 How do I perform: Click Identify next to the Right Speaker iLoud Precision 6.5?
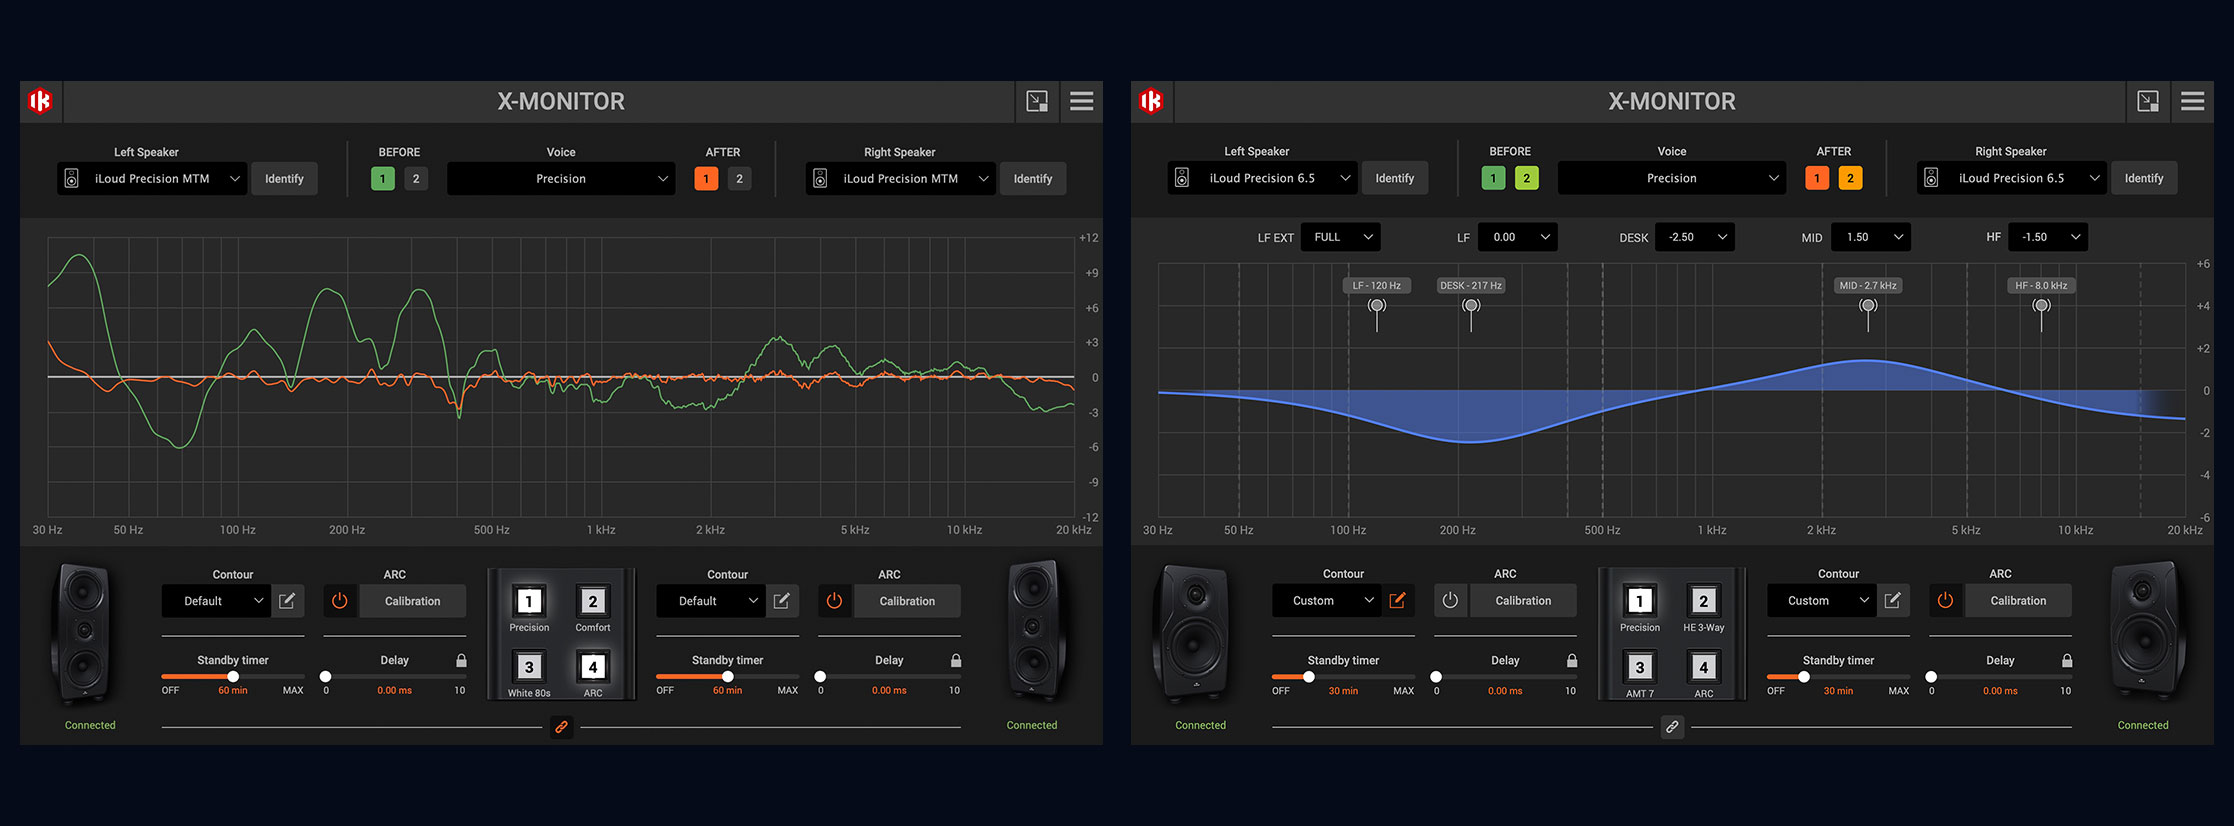[x=2143, y=178]
